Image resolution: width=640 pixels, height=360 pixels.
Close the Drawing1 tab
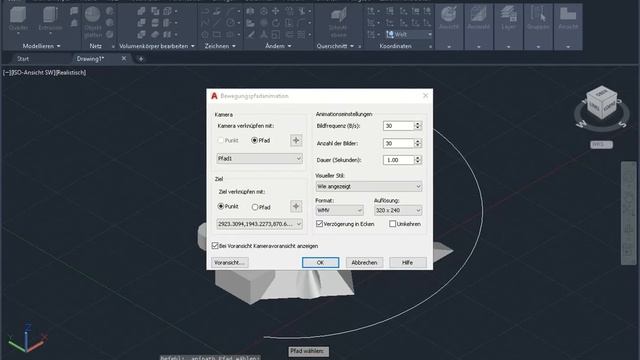pyautogui.click(x=124, y=59)
